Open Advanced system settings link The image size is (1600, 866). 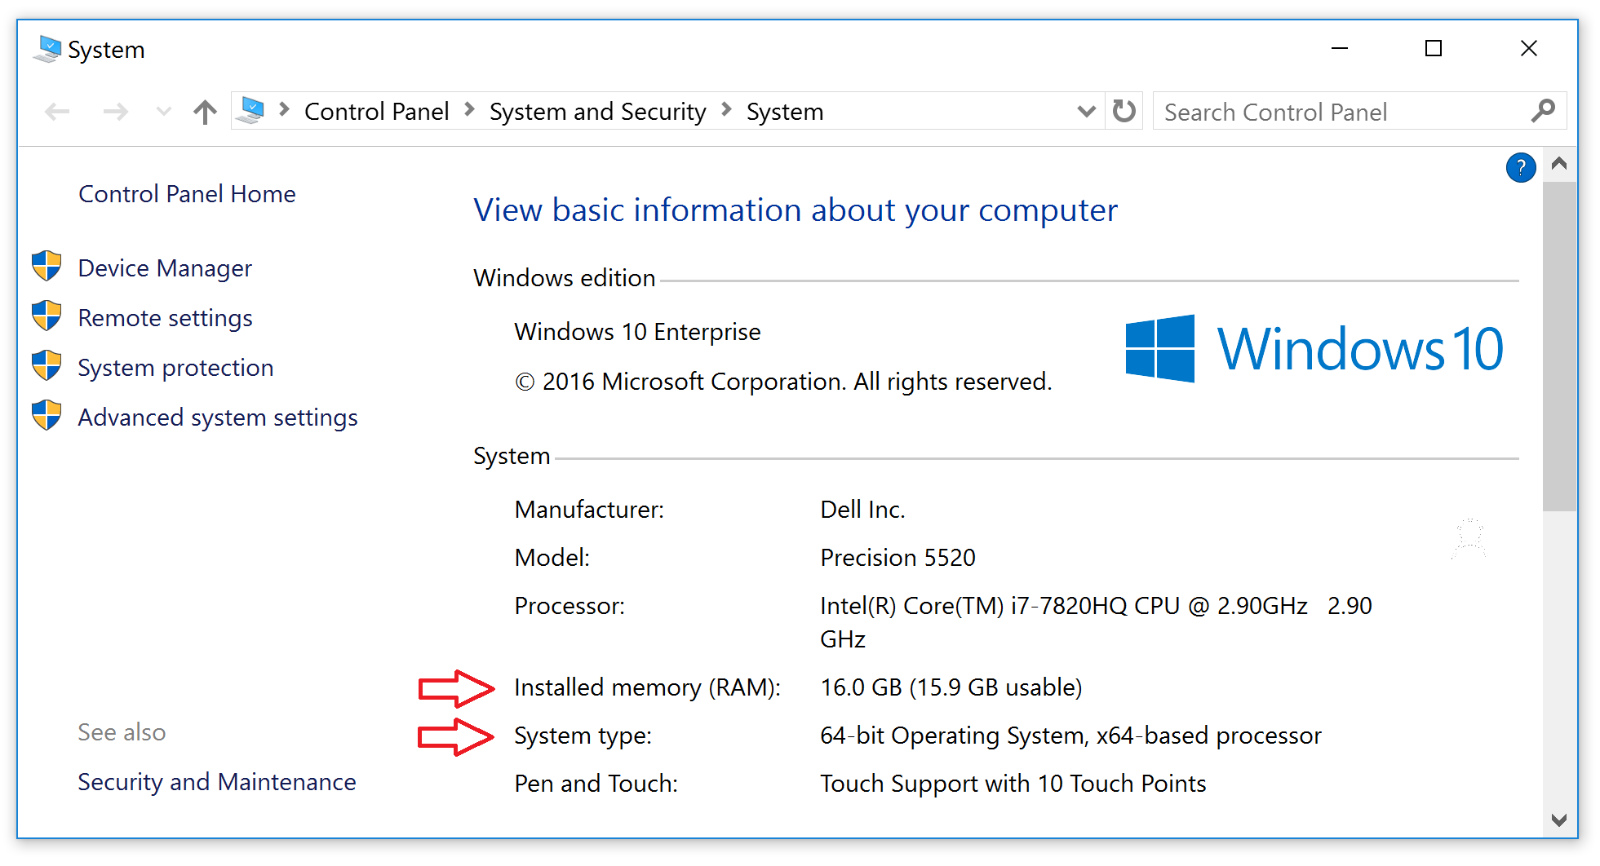[217, 417]
